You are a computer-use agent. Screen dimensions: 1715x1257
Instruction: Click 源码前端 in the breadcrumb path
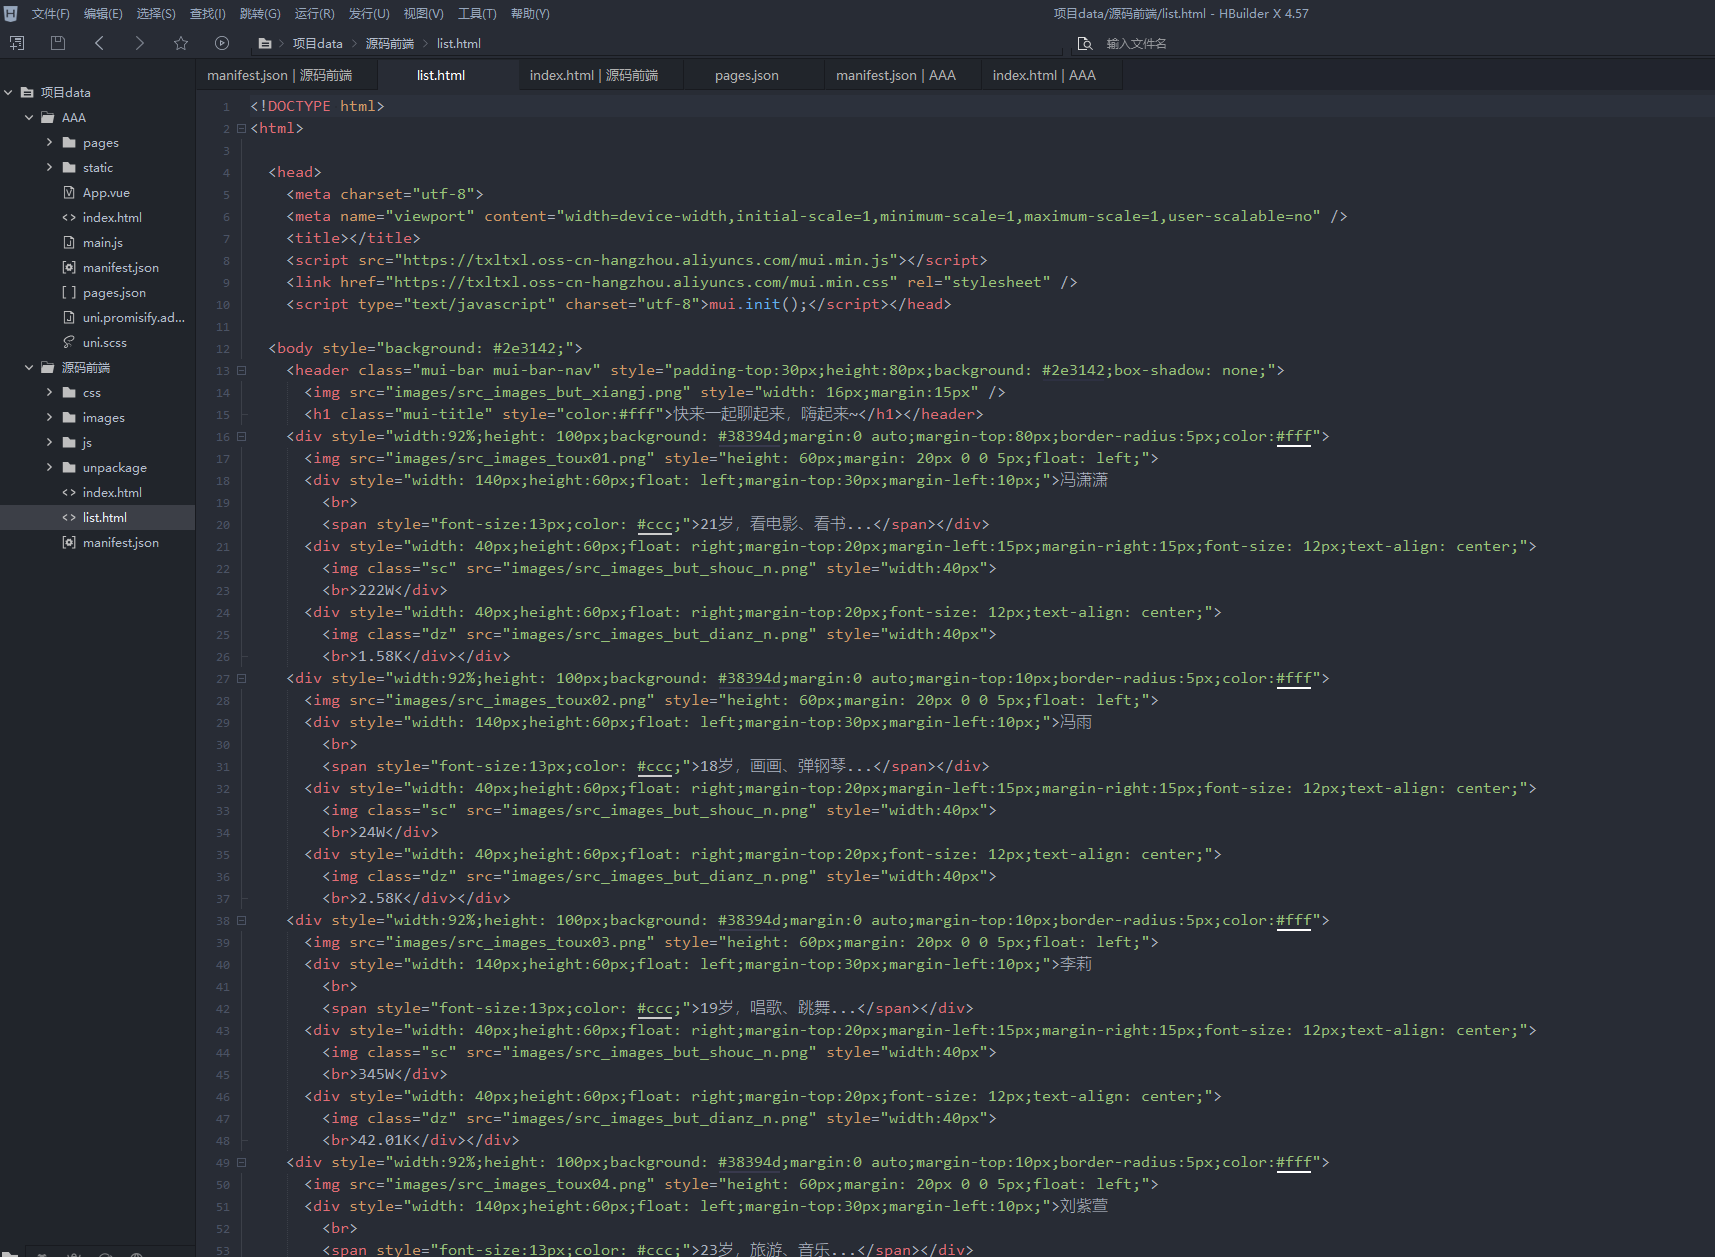(x=389, y=44)
